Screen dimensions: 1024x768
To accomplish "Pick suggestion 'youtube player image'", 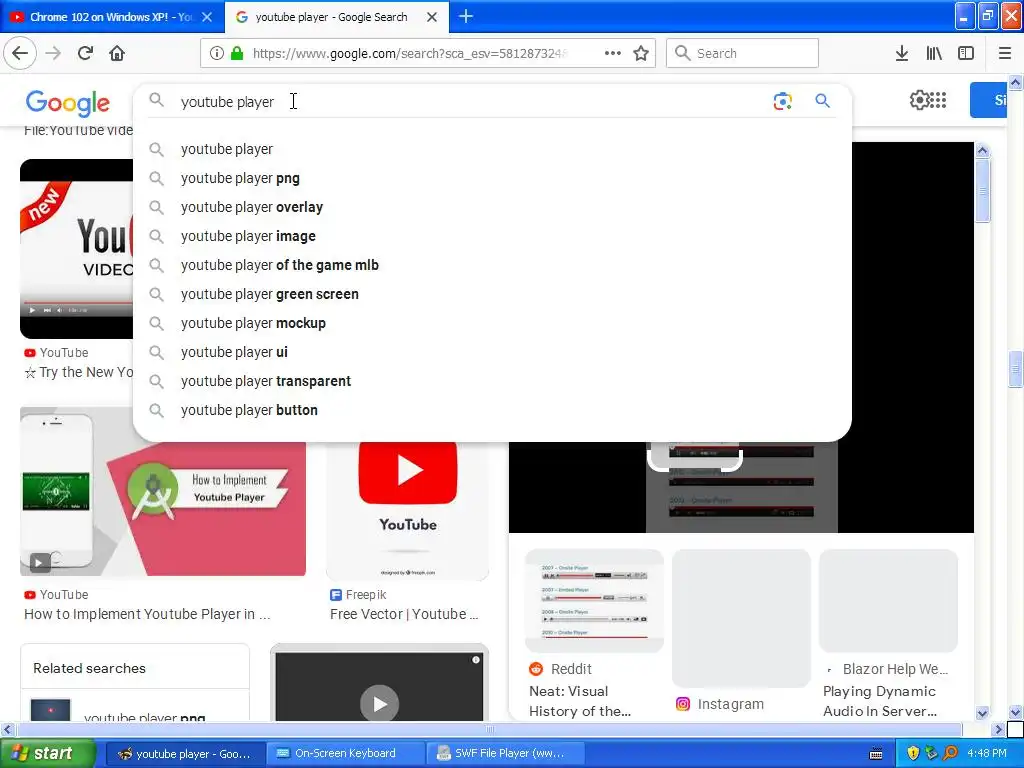I will [492, 236].
